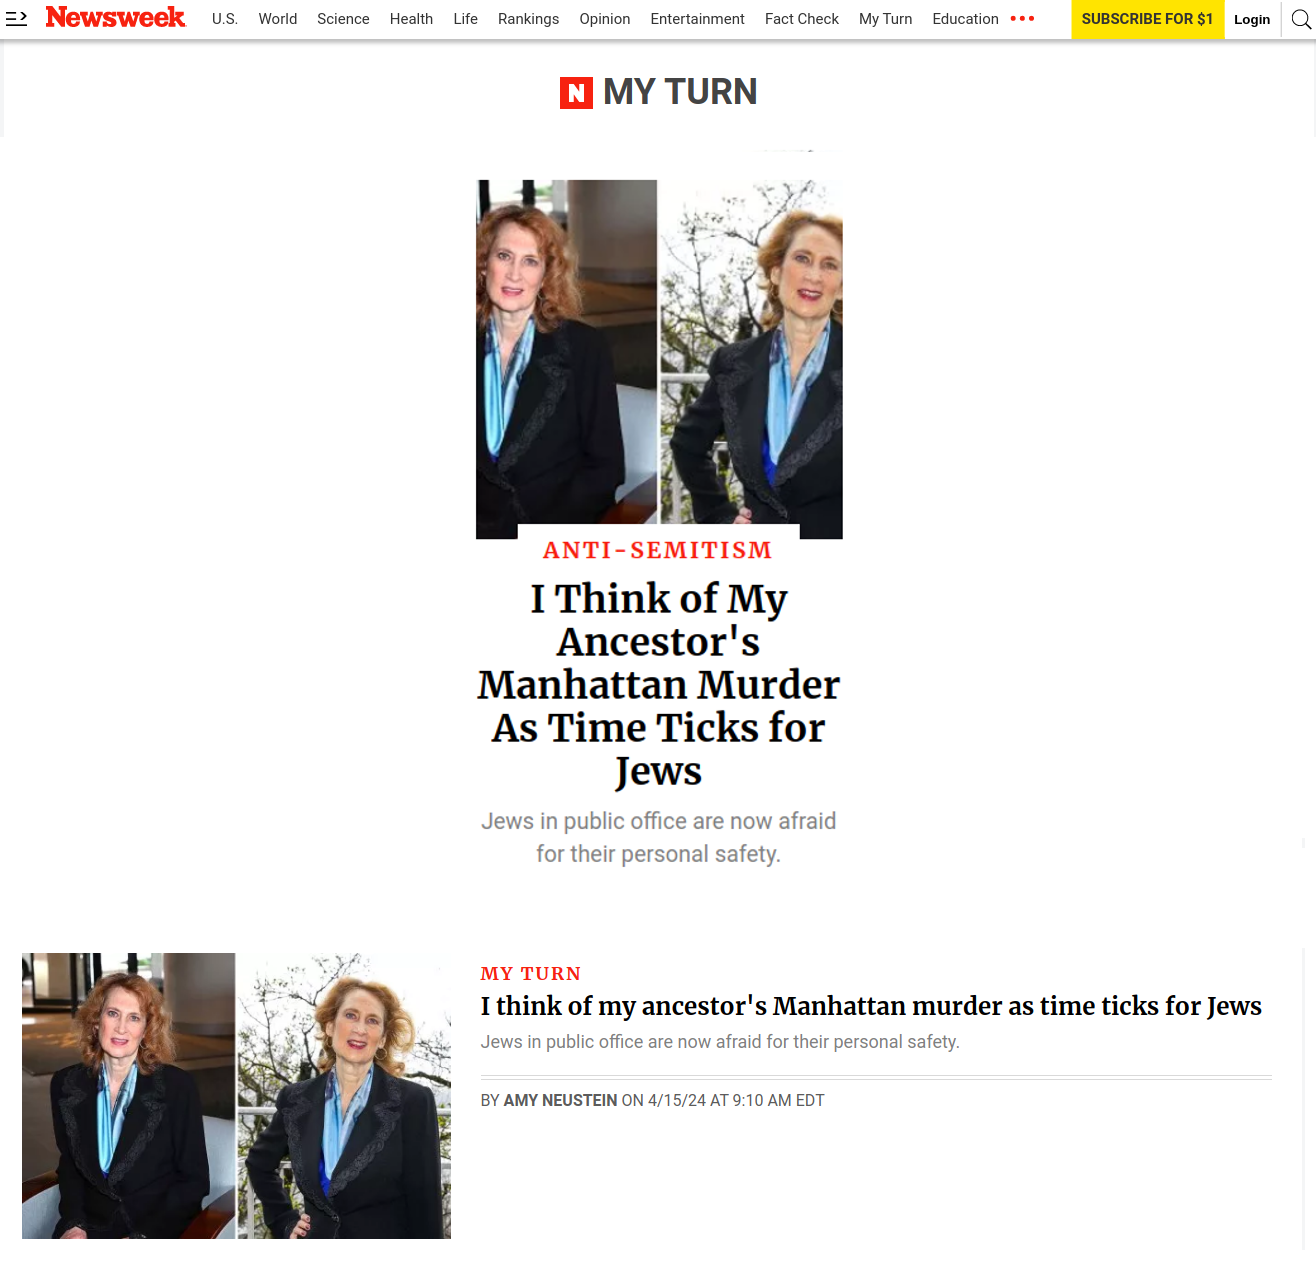
Task: Open featured headline about Ancestor's Manhattan Murder
Action: pos(658,685)
